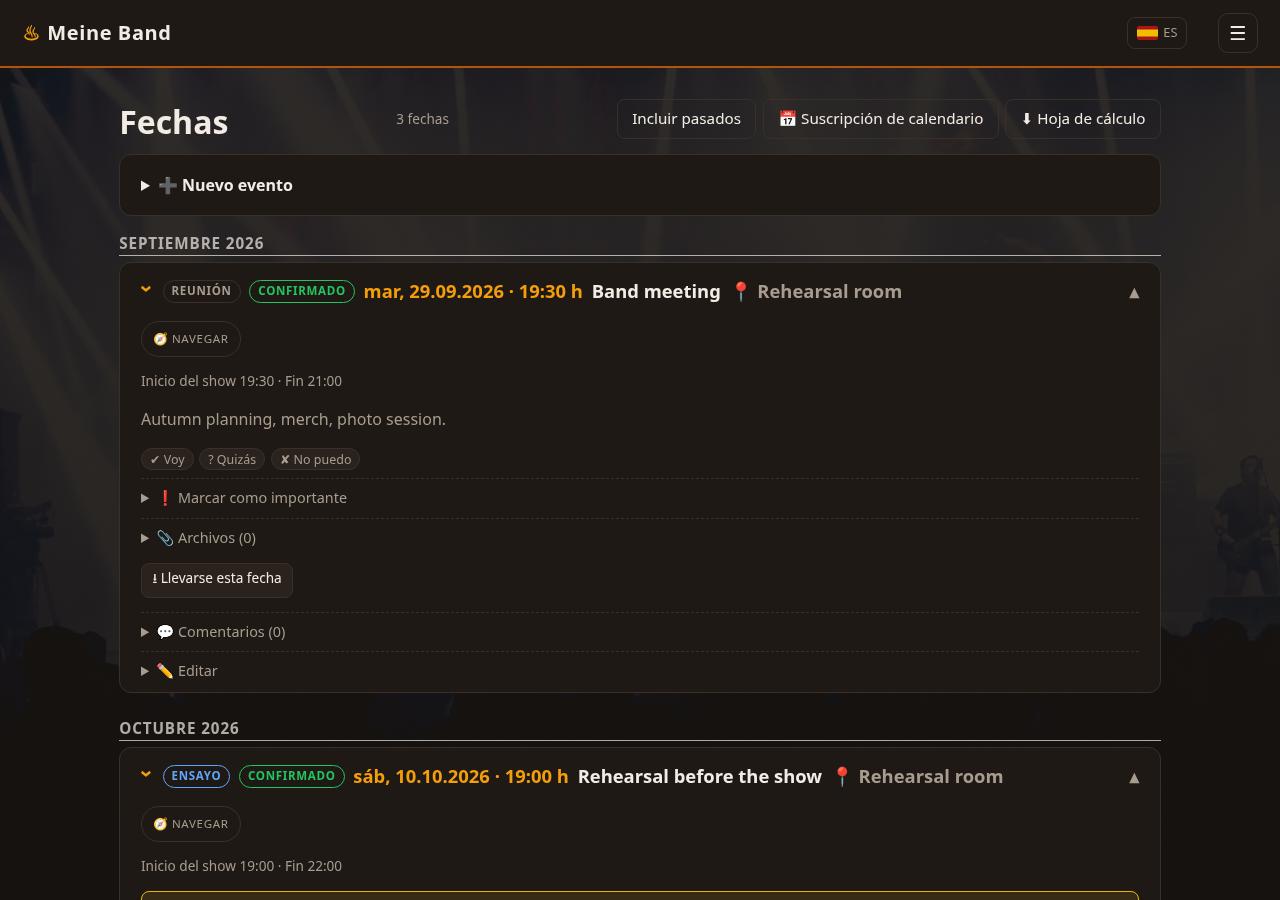The width and height of the screenshot is (1280, 900).
Task: Download Hoja de cálculo spreadsheet
Action: (x=1083, y=119)
